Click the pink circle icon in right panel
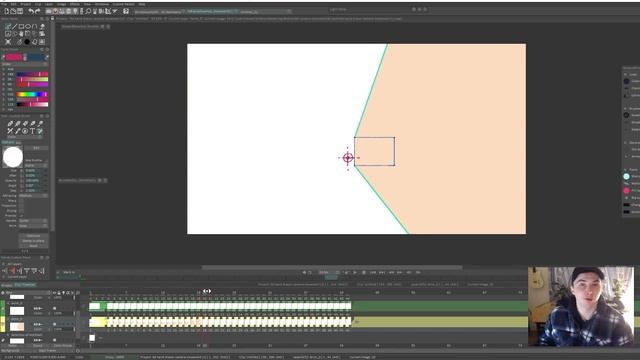Viewport: 640px width, 360px height. (627, 190)
